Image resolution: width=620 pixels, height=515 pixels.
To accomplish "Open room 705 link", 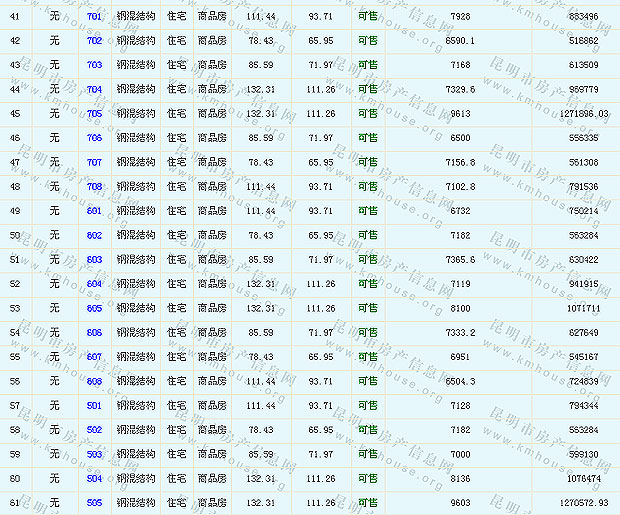I will click(94, 113).
